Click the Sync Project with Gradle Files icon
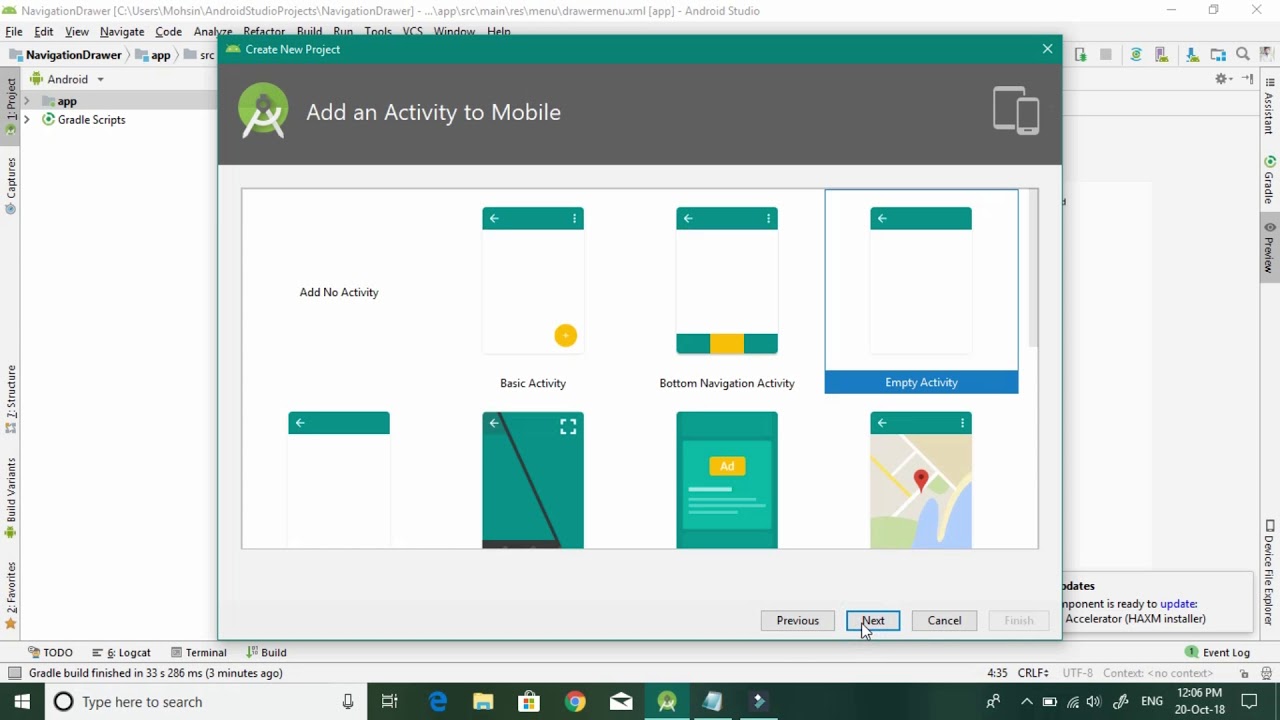 point(1136,55)
